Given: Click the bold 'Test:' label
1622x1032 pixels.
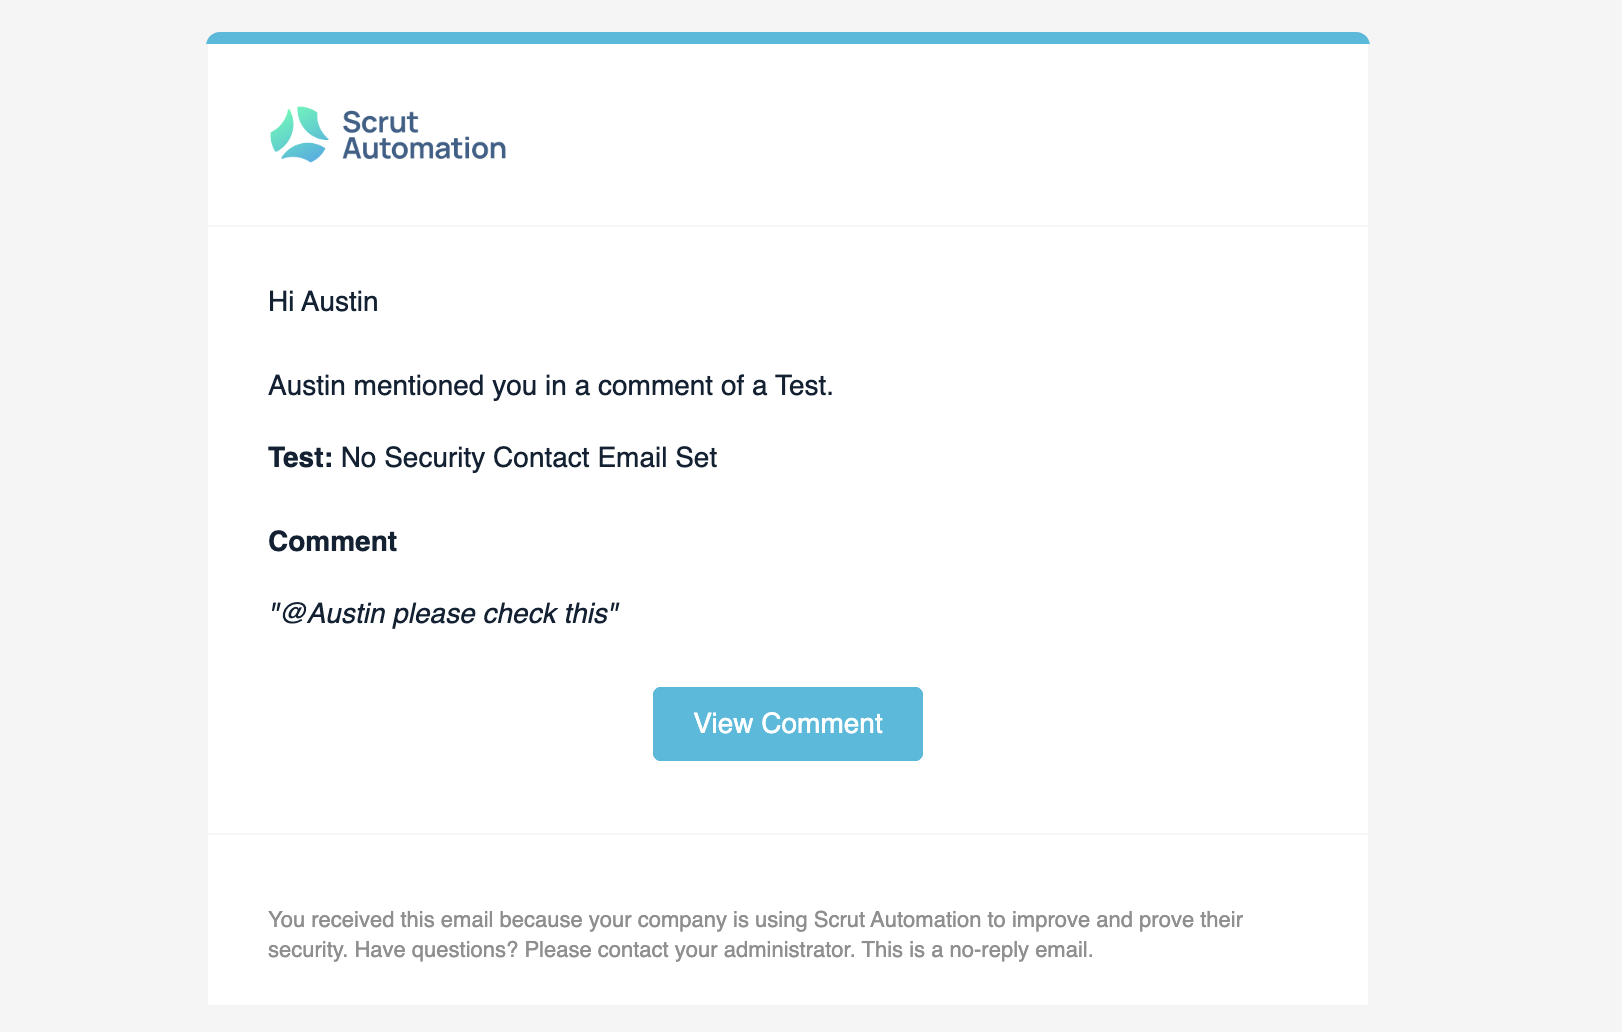Looking at the screenshot, I should (300, 458).
